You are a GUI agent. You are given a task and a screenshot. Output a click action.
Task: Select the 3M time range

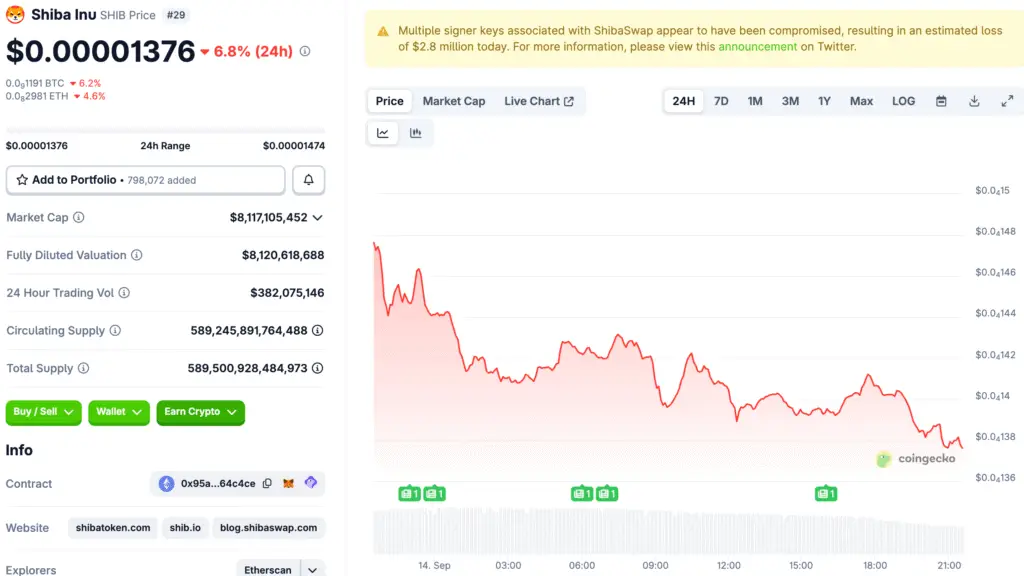790,101
